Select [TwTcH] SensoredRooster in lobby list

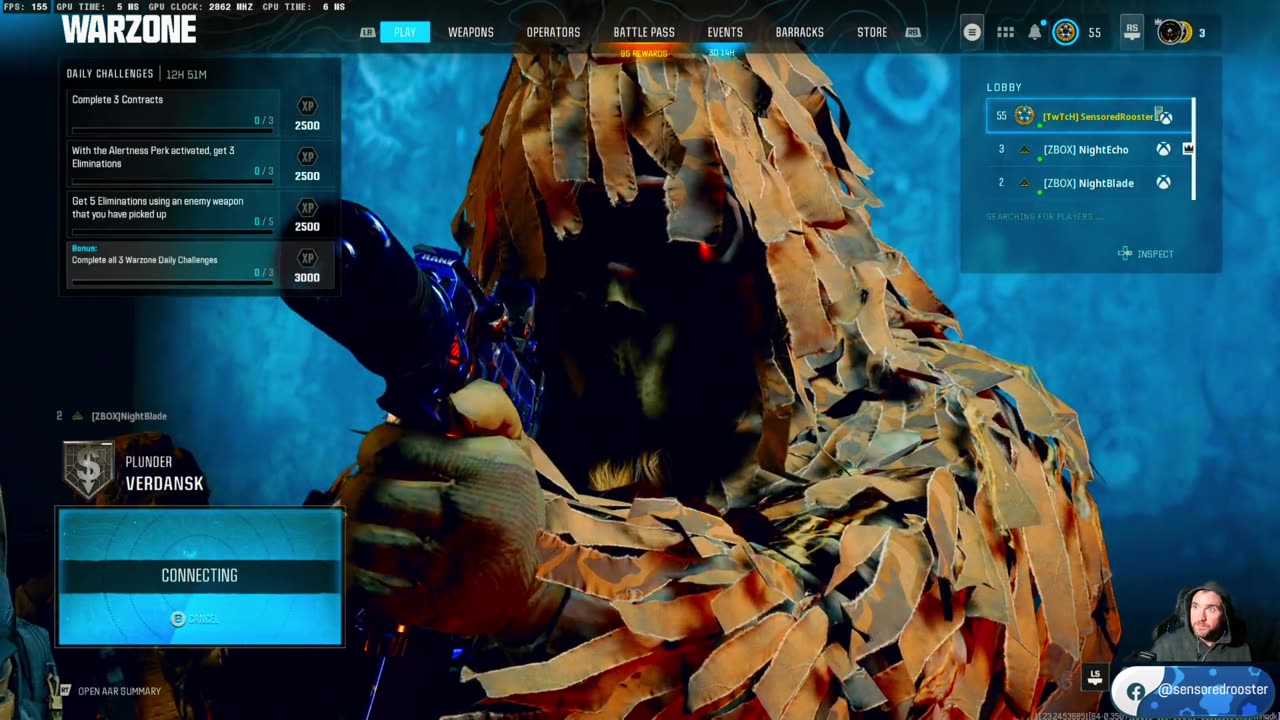(x=1089, y=116)
